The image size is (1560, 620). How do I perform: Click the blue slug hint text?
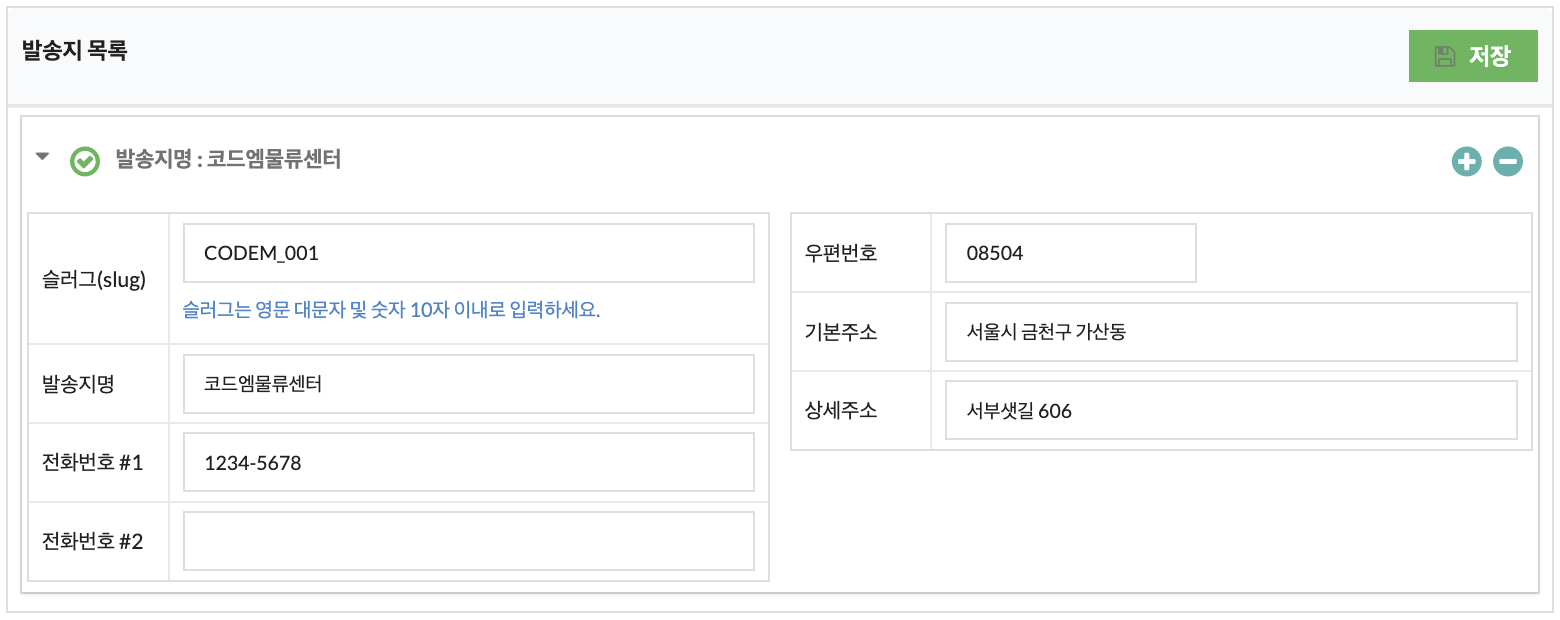click(x=392, y=309)
